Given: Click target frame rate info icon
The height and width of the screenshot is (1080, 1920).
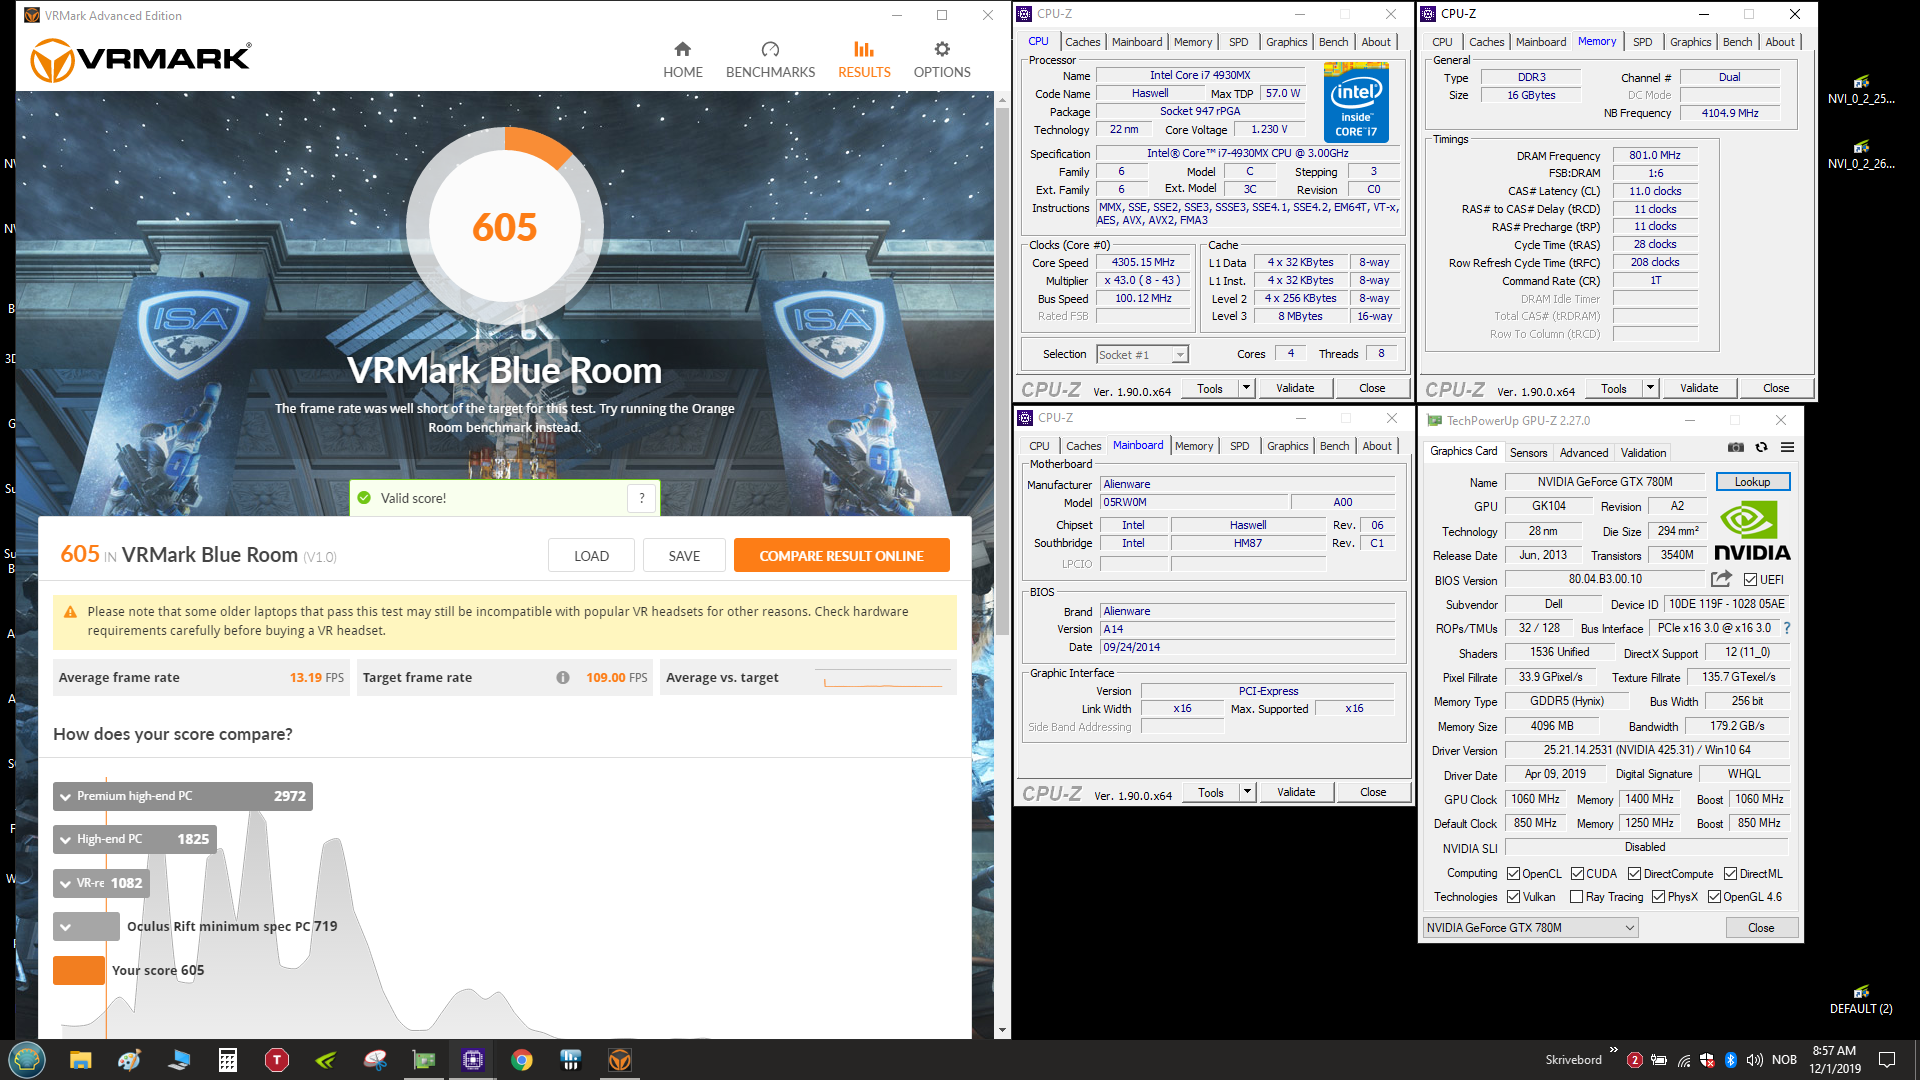Looking at the screenshot, I should (563, 677).
